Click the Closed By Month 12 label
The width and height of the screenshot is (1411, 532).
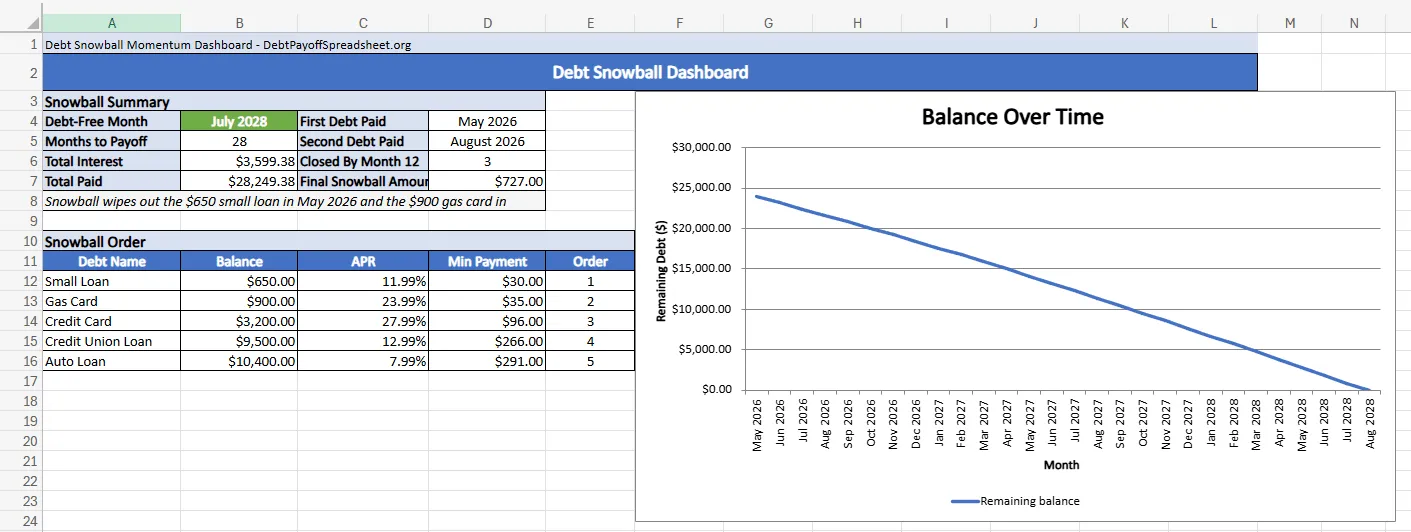point(363,161)
